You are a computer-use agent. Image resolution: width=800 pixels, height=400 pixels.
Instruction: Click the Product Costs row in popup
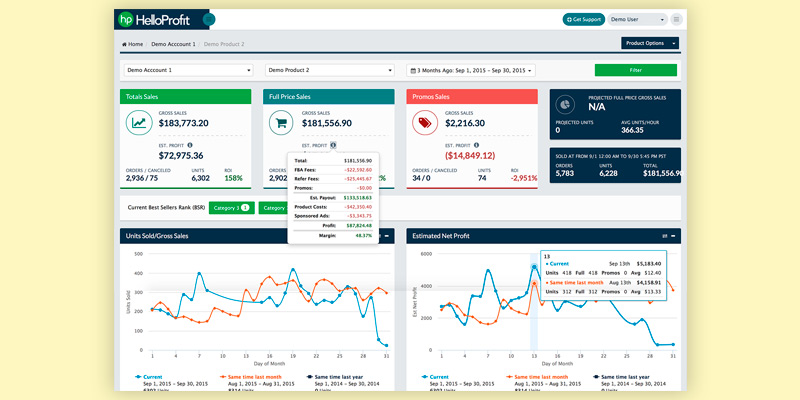[333, 207]
